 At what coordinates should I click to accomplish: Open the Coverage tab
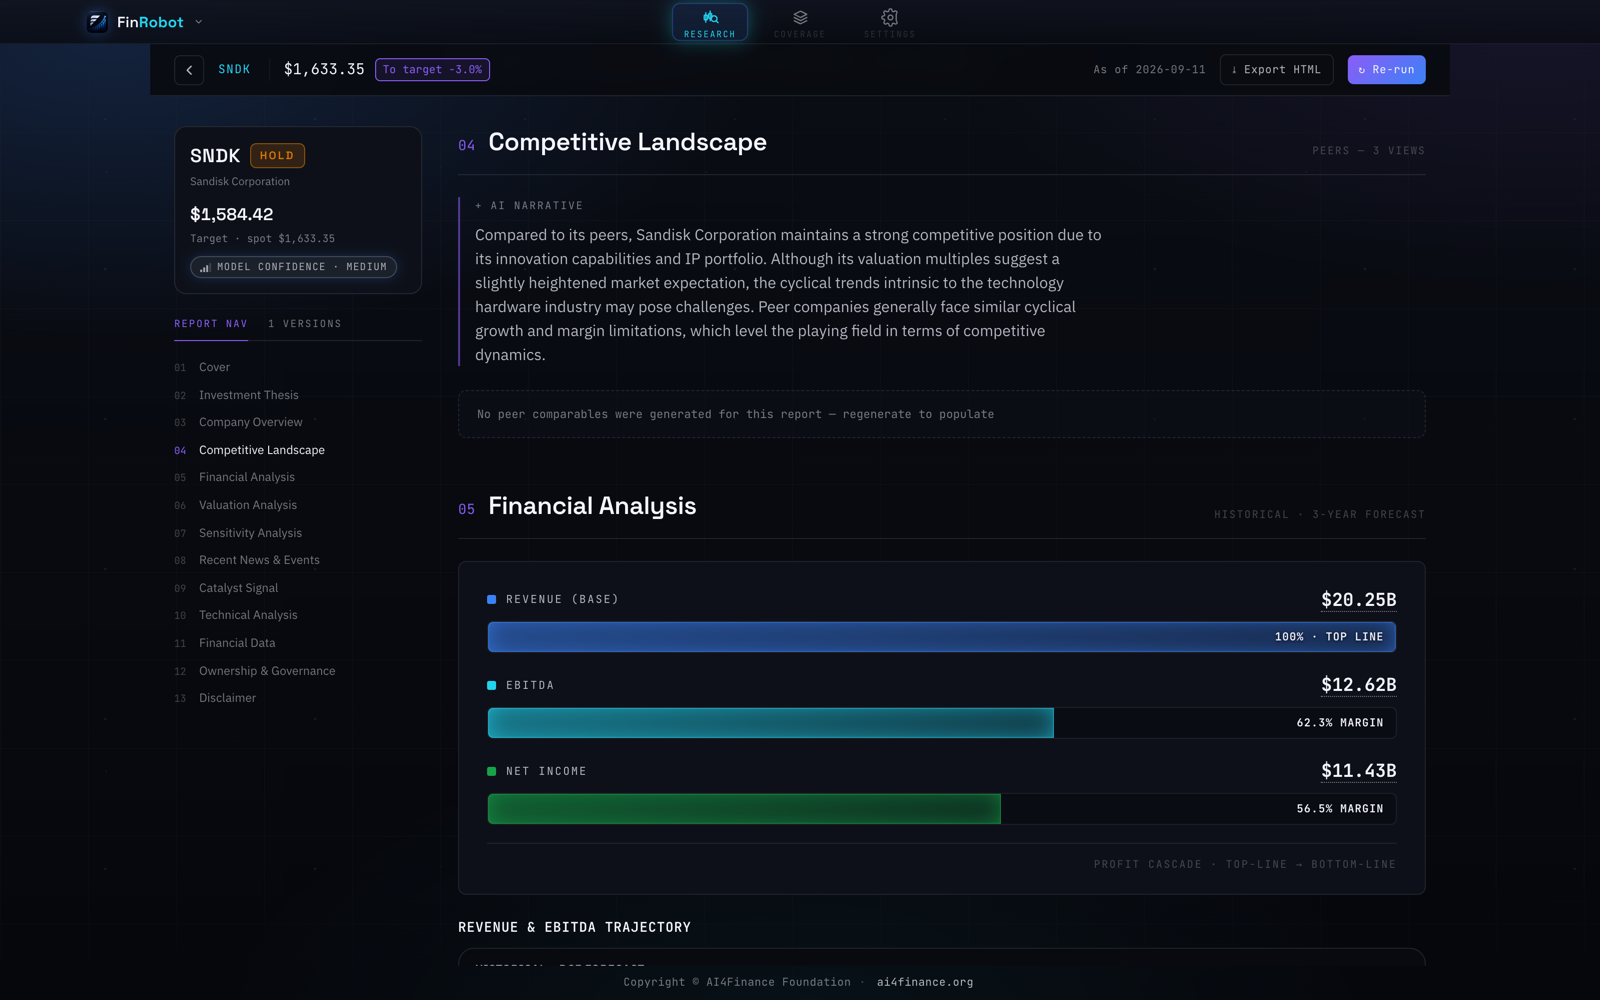tap(800, 22)
